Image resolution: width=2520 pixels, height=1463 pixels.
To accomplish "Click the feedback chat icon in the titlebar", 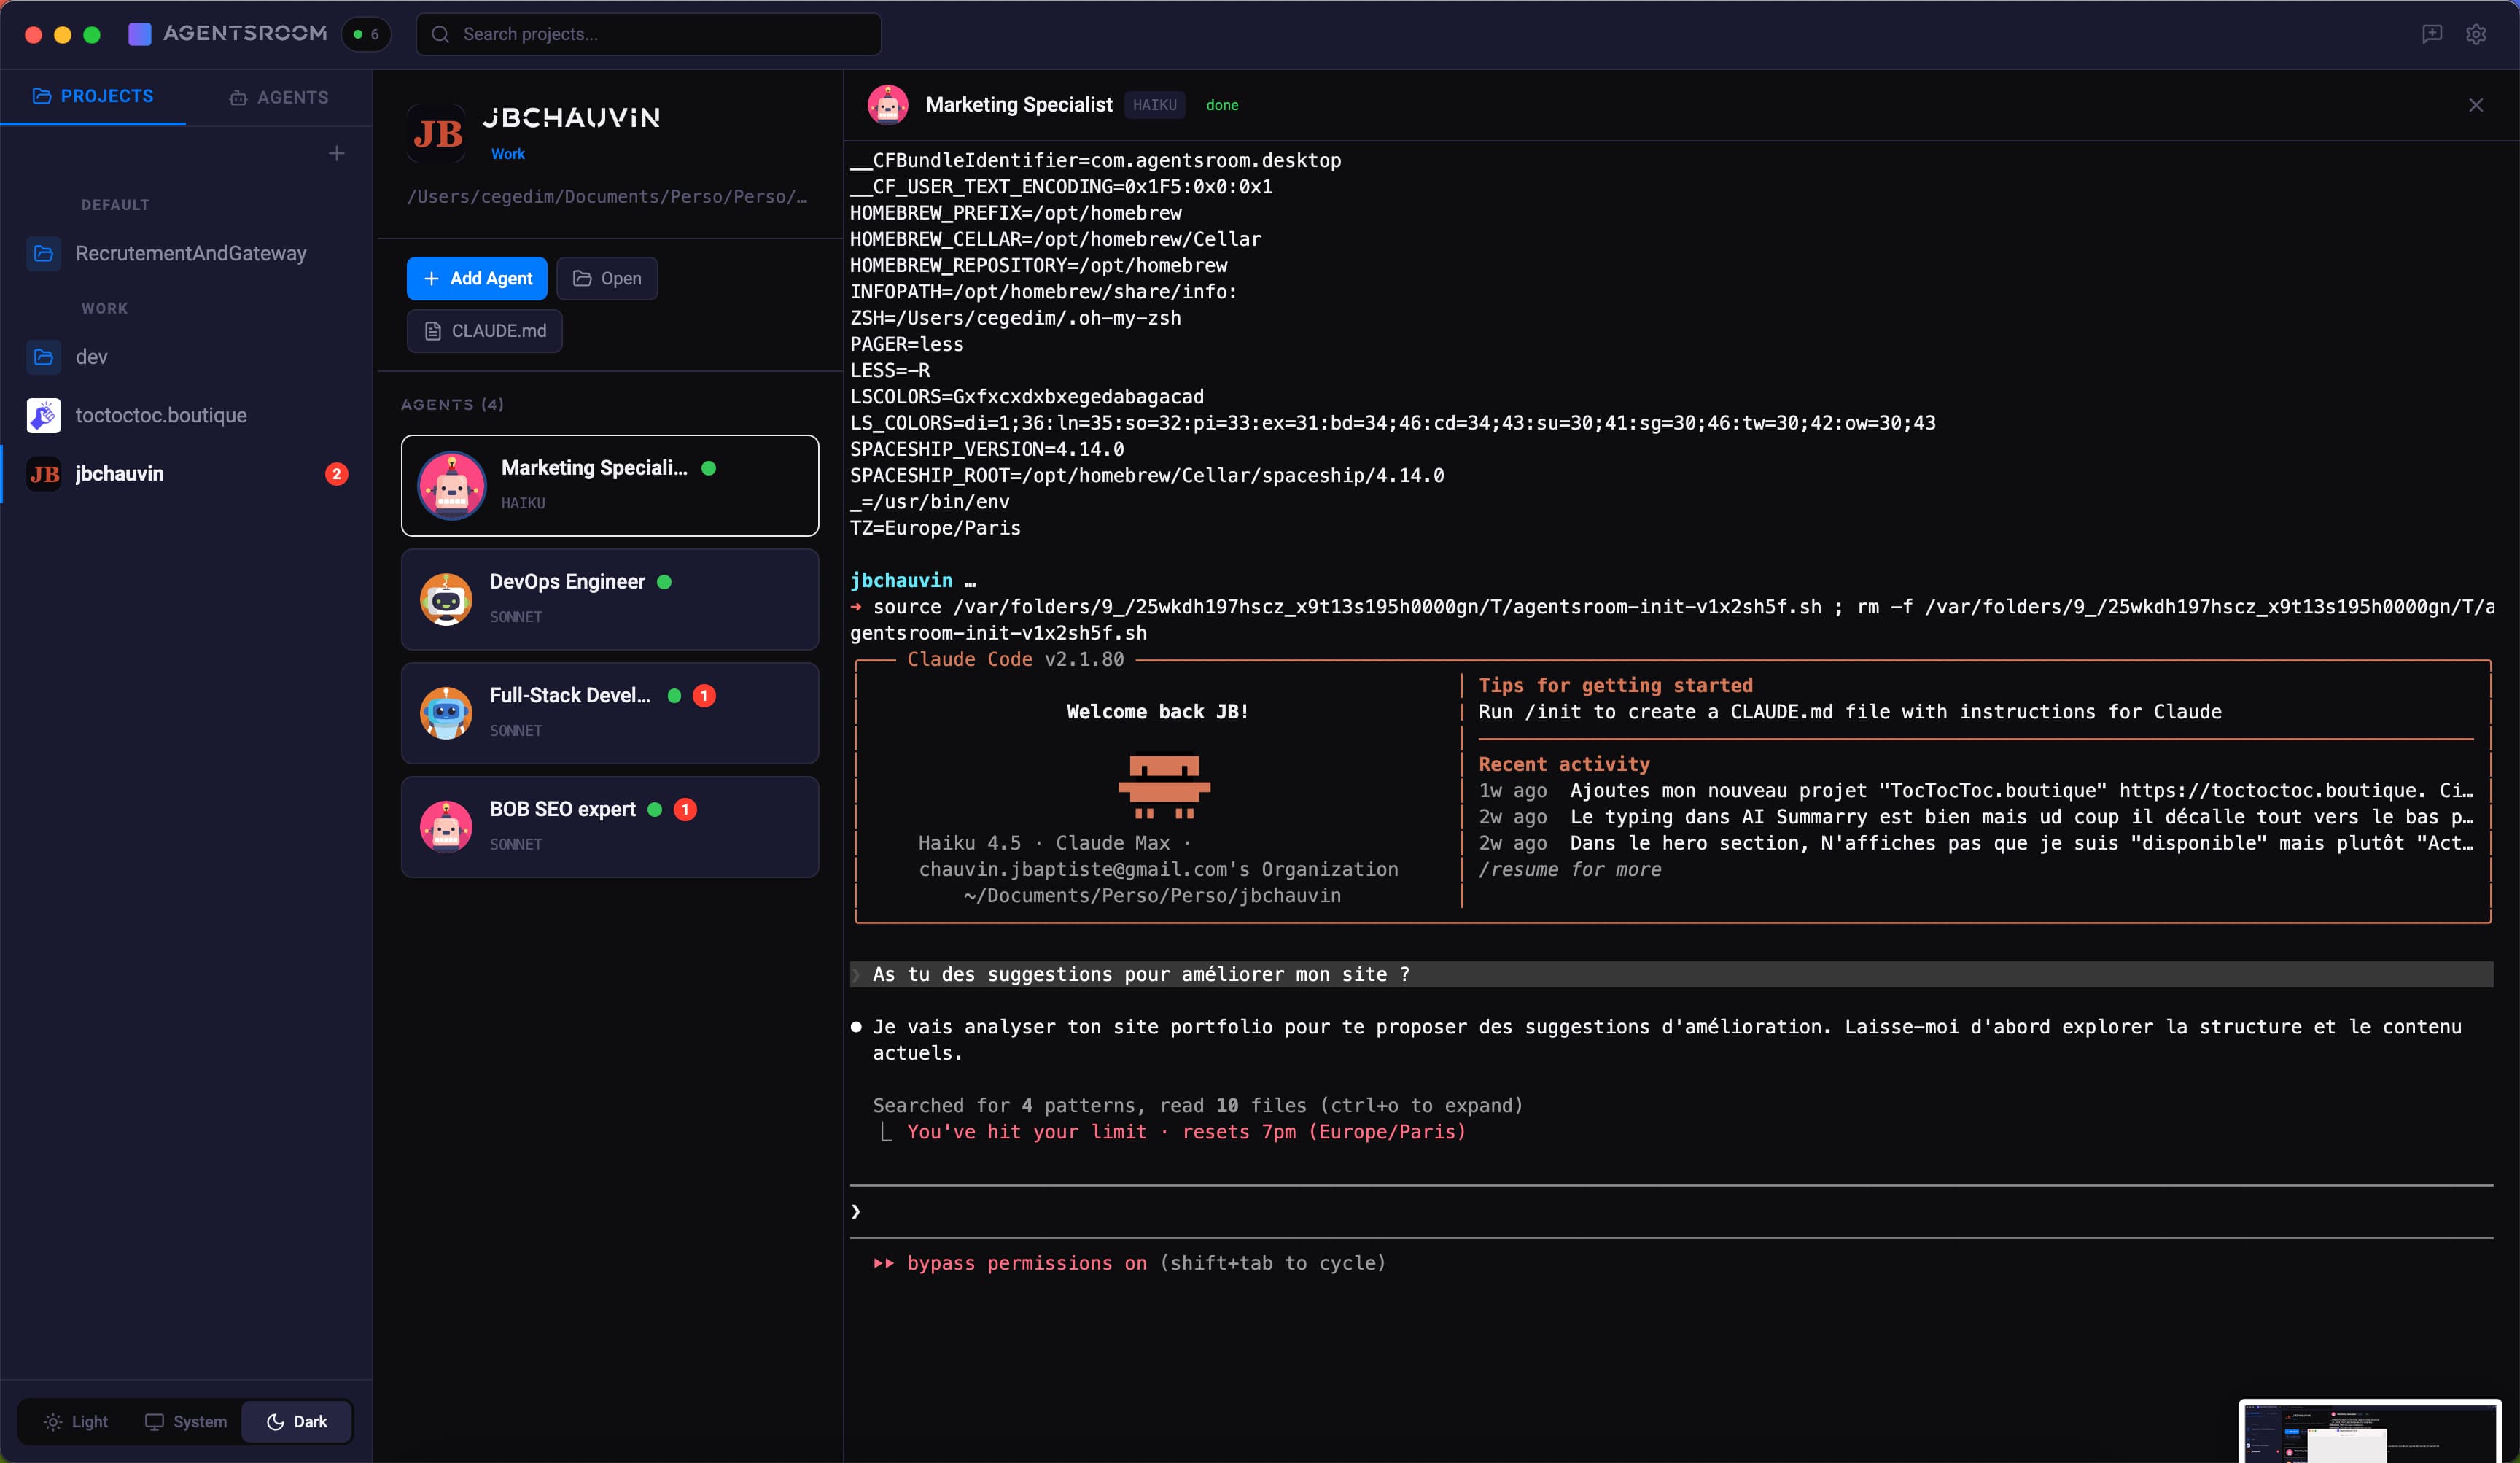I will tap(2431, 33).
